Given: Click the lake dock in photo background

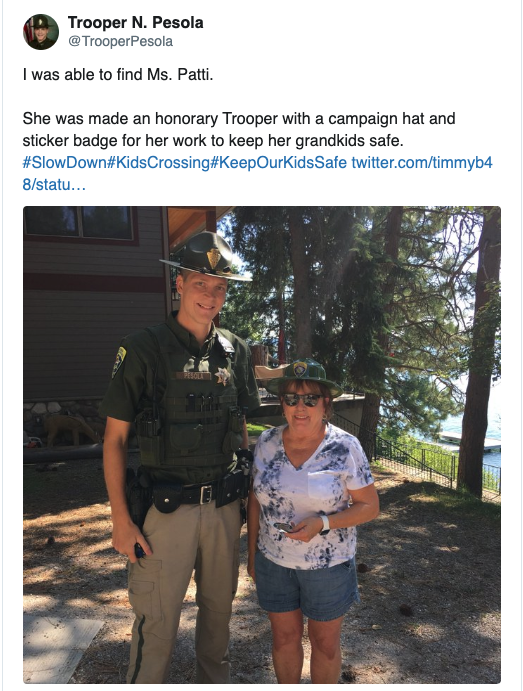Looking at the screenshot, I should click(469, 442).
